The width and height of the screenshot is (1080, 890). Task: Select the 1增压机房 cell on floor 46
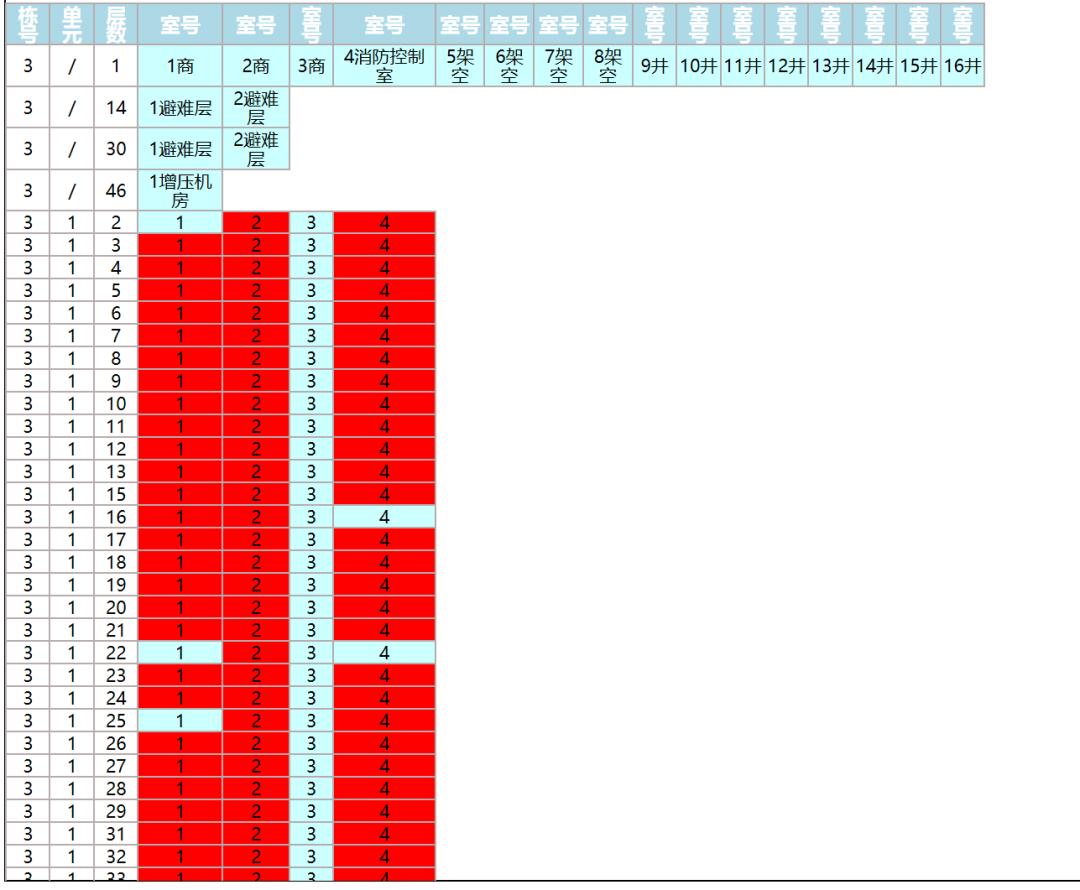(x=180, y=191)
